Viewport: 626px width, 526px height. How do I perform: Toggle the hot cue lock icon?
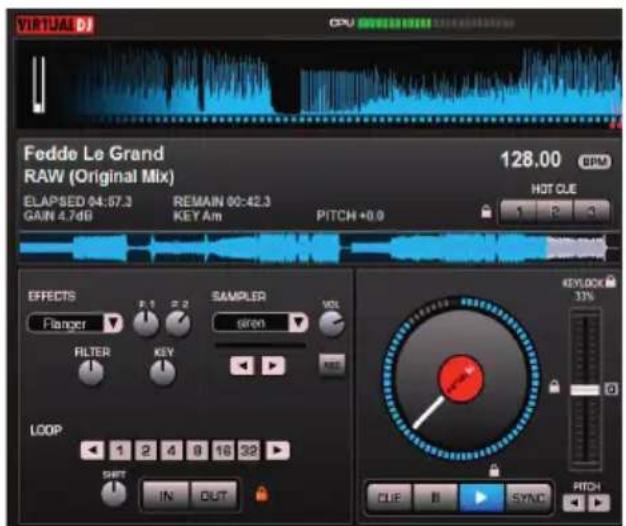click(x=486, y=212)
